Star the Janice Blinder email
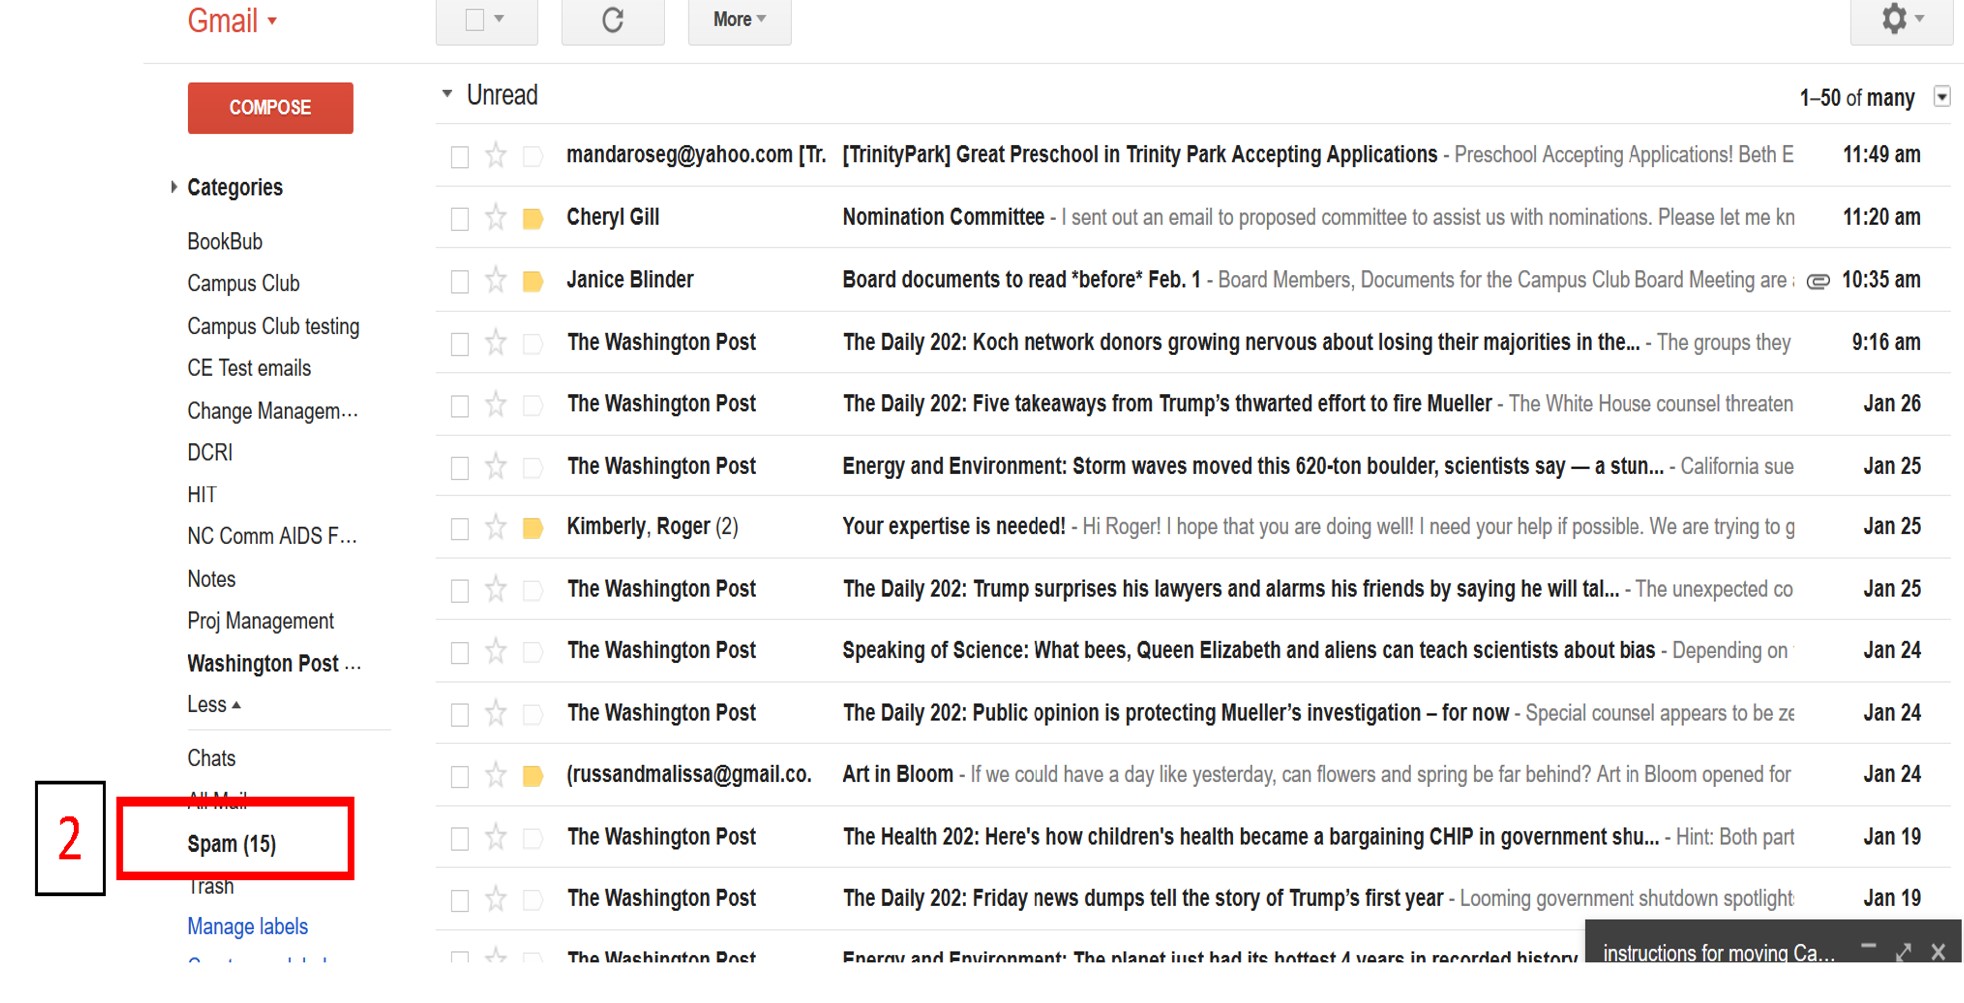This screenshot has width=1964, height=1003. tap(496, 281)
